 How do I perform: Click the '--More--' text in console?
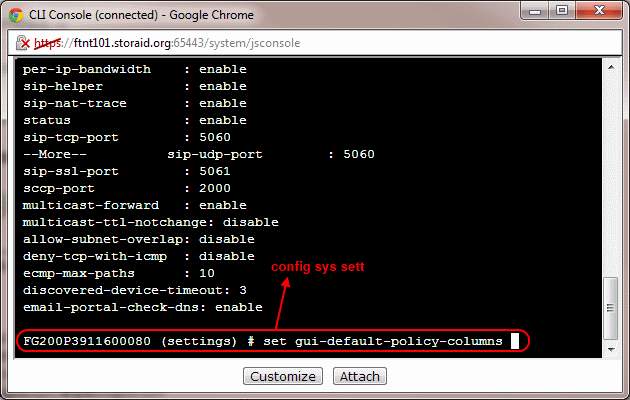pos(55,154)
